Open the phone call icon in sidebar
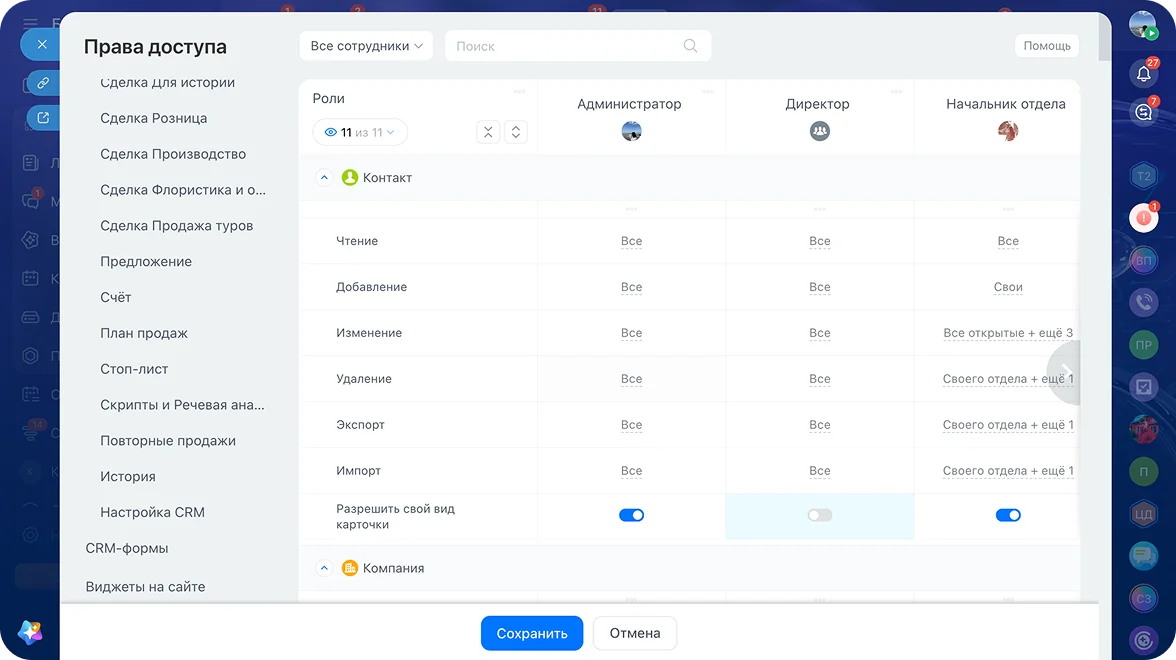 tap(1144, 302)
